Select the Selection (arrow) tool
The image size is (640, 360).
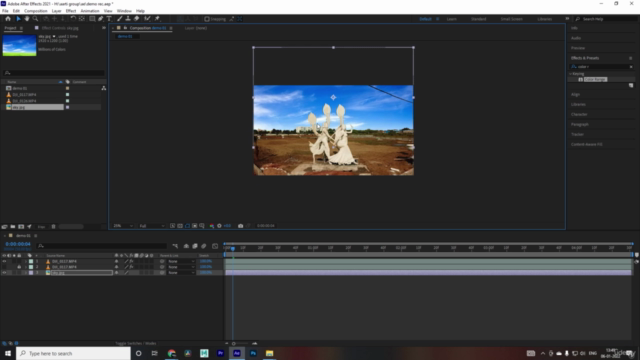18,19
